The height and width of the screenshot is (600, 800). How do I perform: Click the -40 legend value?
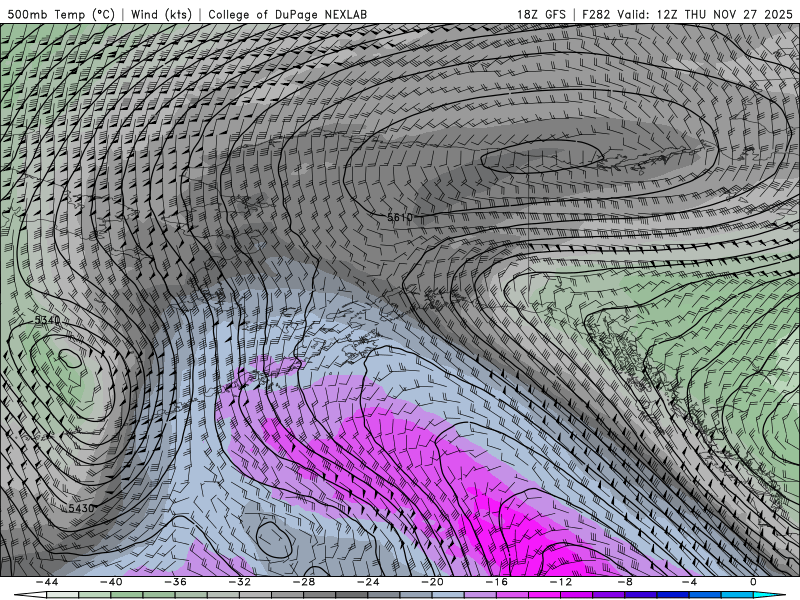pyautogui.click(x=111, y=582)
